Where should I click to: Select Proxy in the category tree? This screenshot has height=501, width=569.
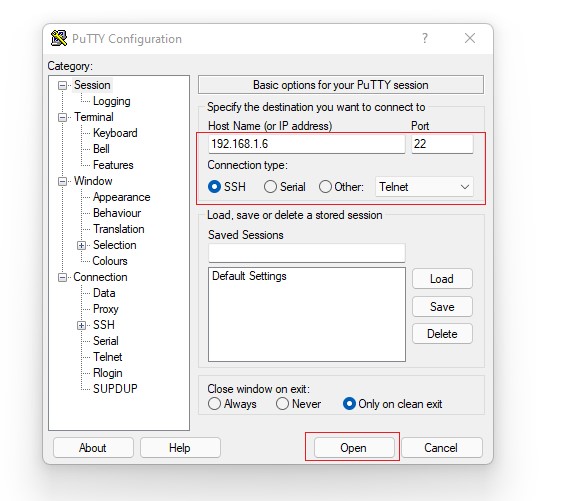[x=106, y=309]
